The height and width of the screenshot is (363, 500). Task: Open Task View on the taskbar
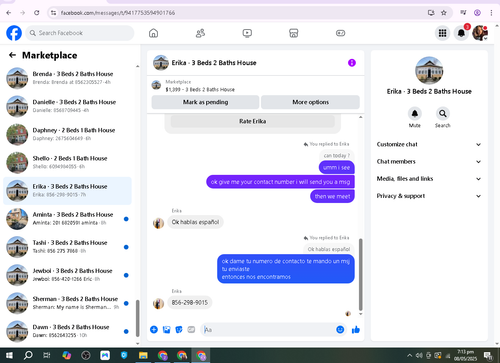click(x=47, y=355)
